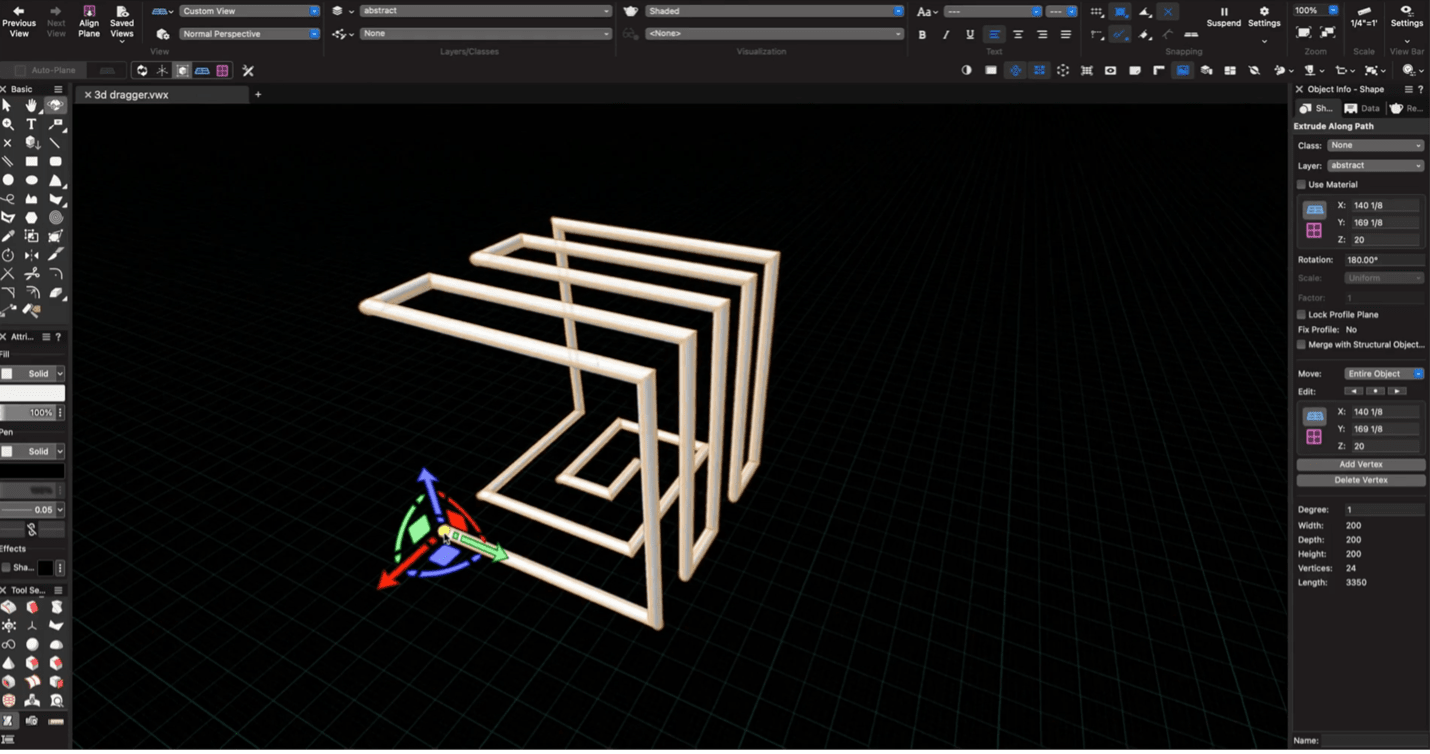Switch to the Shape tab
This screenshot has width=1430, height=754.
[x=1316, y=108]
